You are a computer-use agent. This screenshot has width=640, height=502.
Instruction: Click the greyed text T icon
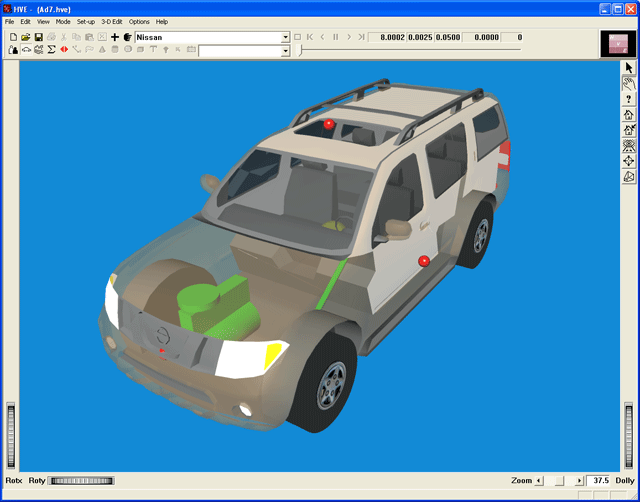pos(153,50)
